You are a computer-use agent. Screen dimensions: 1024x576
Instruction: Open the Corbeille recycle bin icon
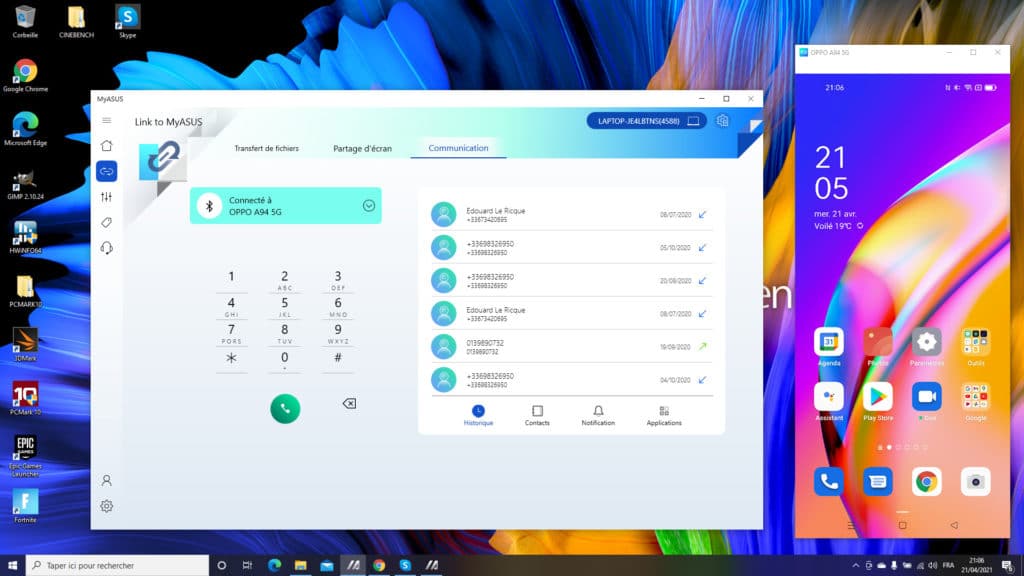tap(25, 22)
